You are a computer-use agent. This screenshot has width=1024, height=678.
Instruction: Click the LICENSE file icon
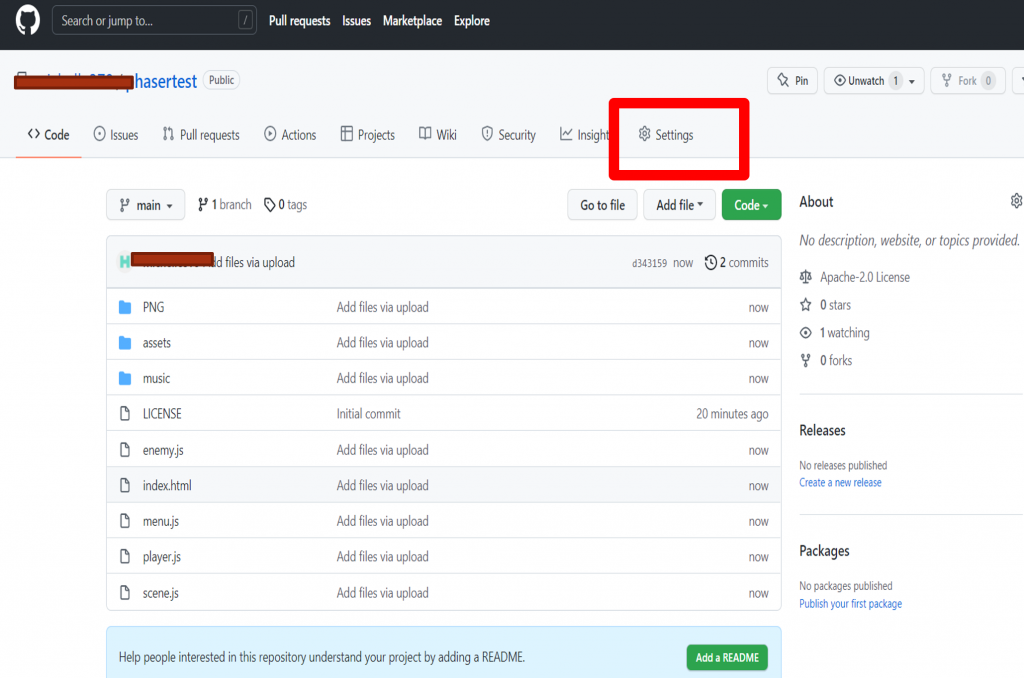(x=125, y=413)
